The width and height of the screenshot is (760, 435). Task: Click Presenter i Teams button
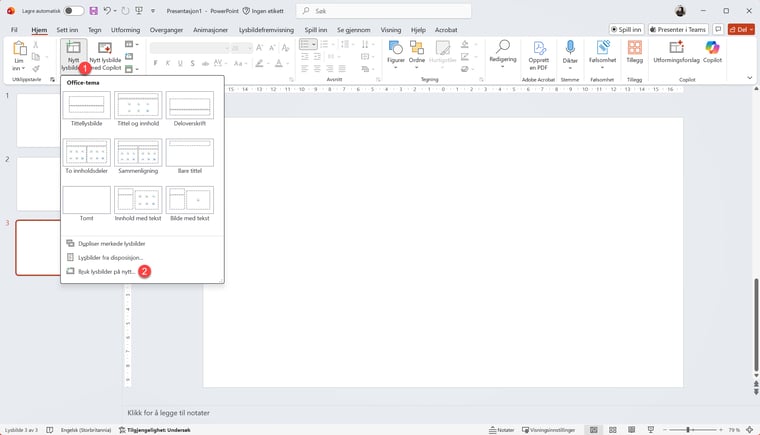coord(678,30)
